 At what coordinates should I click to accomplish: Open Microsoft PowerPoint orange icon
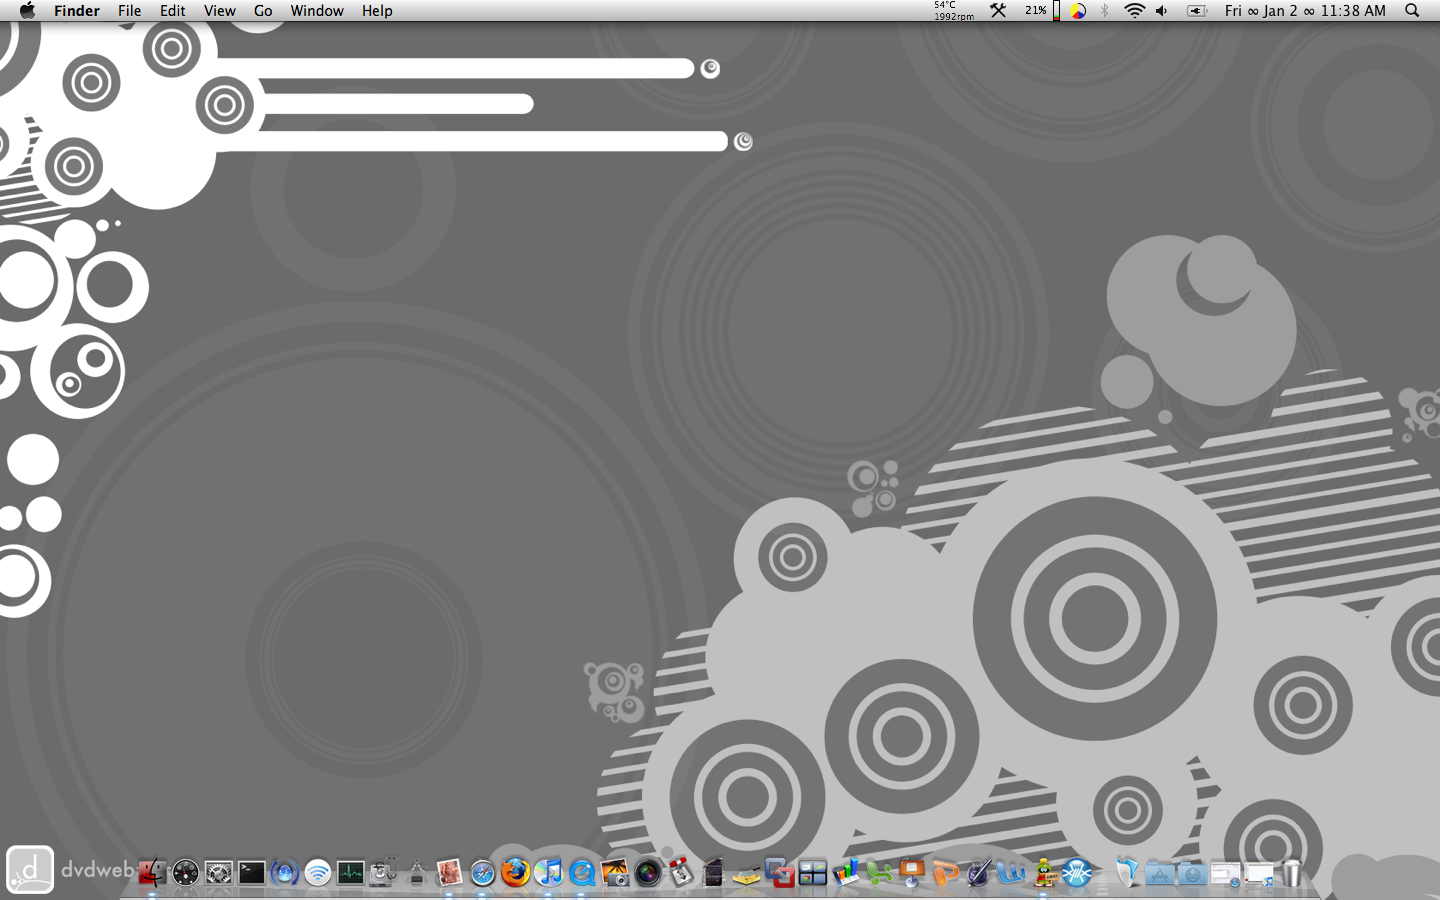click(944, 873)
